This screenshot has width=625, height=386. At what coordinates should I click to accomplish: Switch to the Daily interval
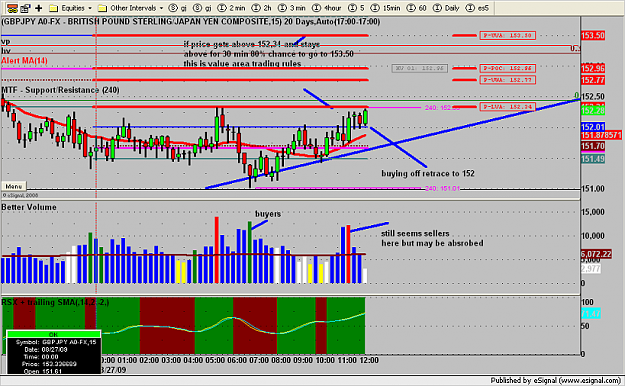(446, 8)
